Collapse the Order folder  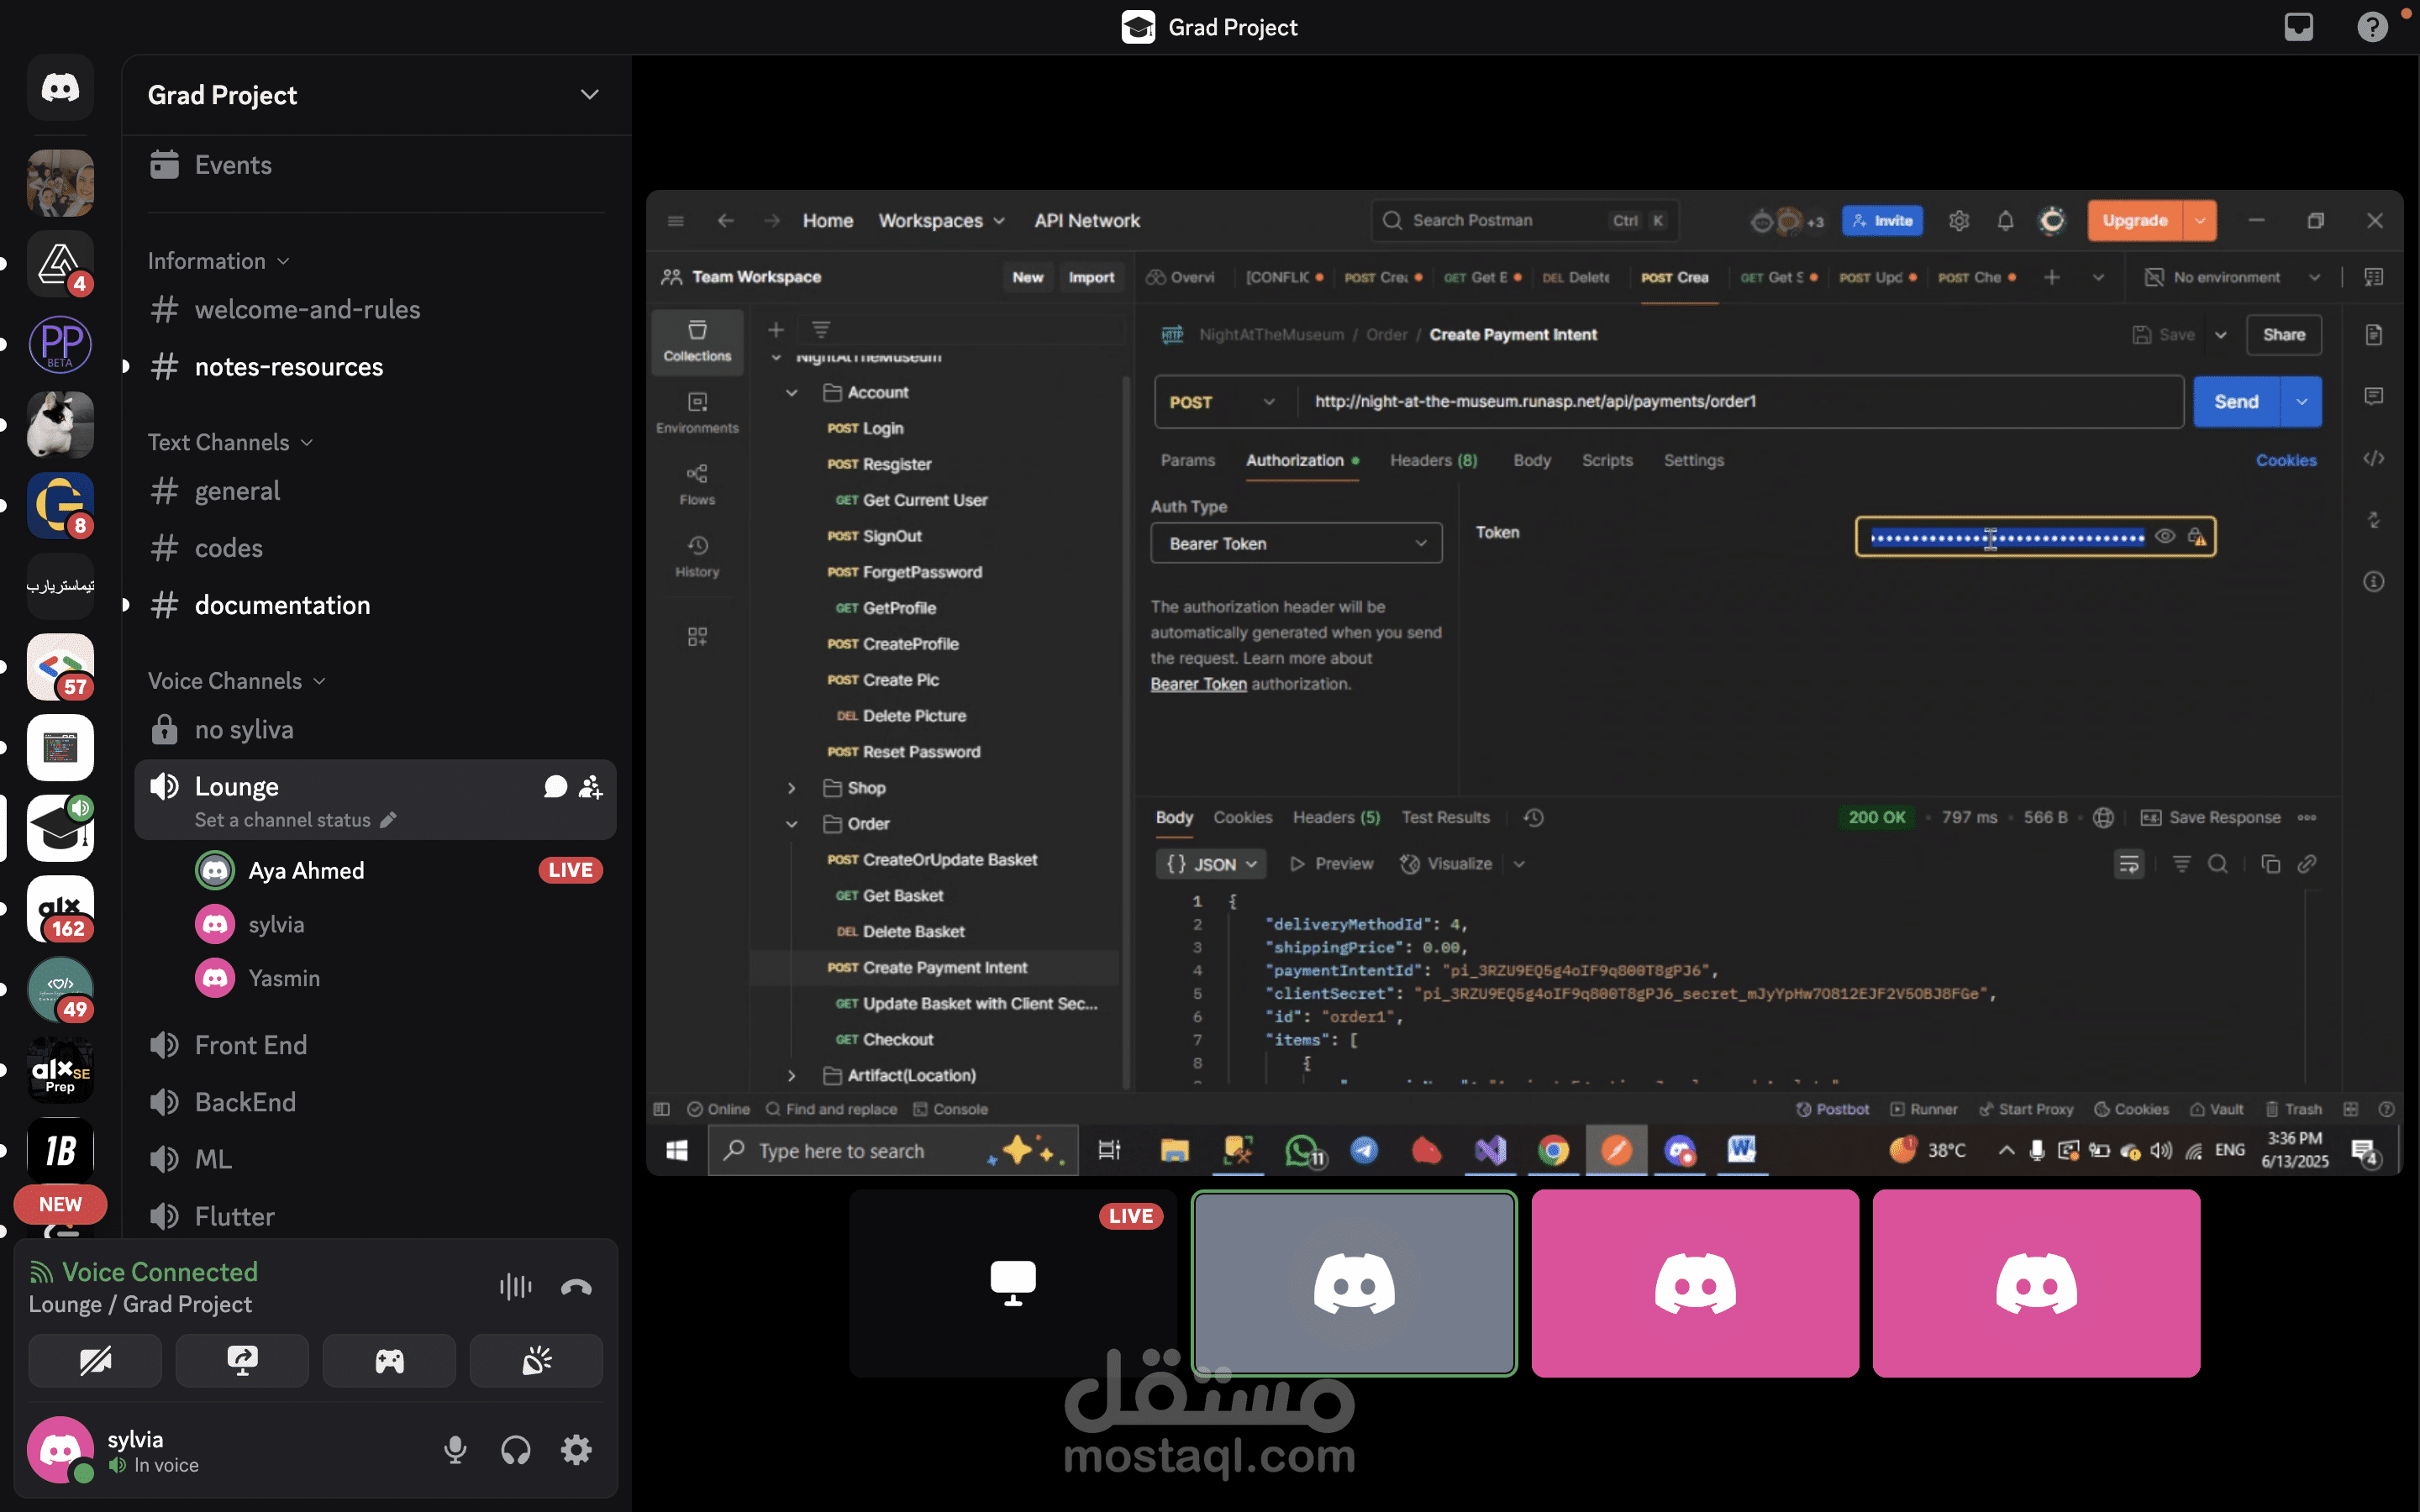[791, 824]
